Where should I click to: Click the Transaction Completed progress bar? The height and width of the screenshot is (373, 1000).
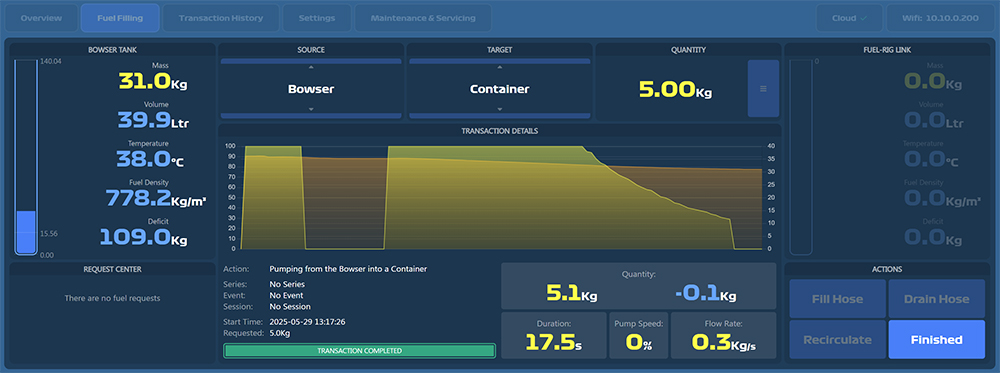click(359, 351)
